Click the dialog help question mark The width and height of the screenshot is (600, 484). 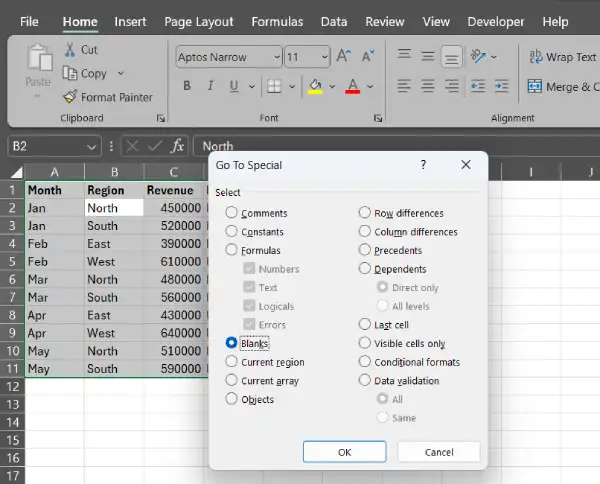coord(423,165)
